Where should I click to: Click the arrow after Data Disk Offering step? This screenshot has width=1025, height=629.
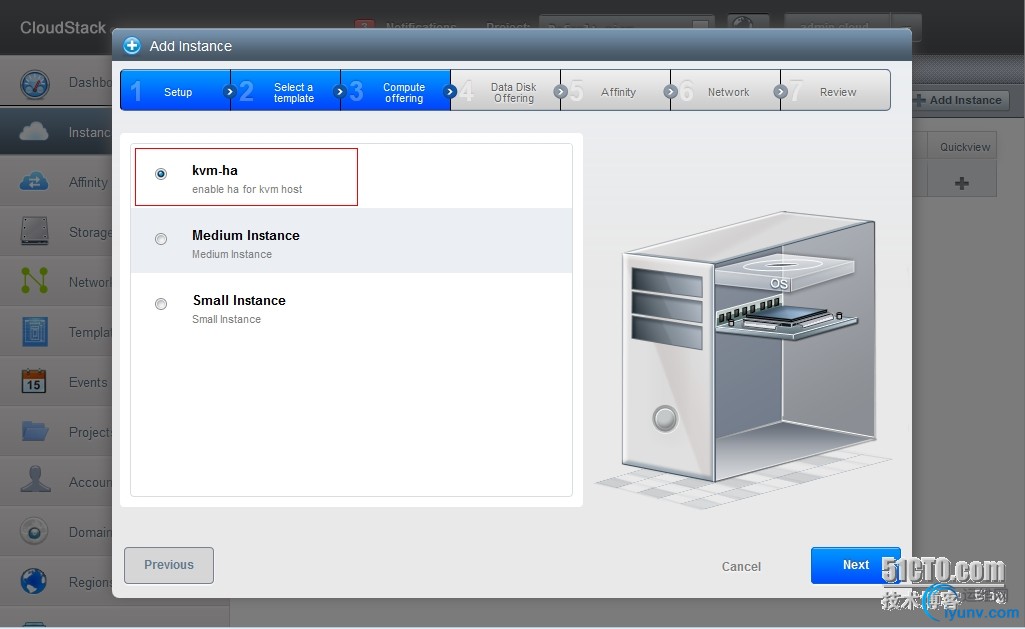560,92
